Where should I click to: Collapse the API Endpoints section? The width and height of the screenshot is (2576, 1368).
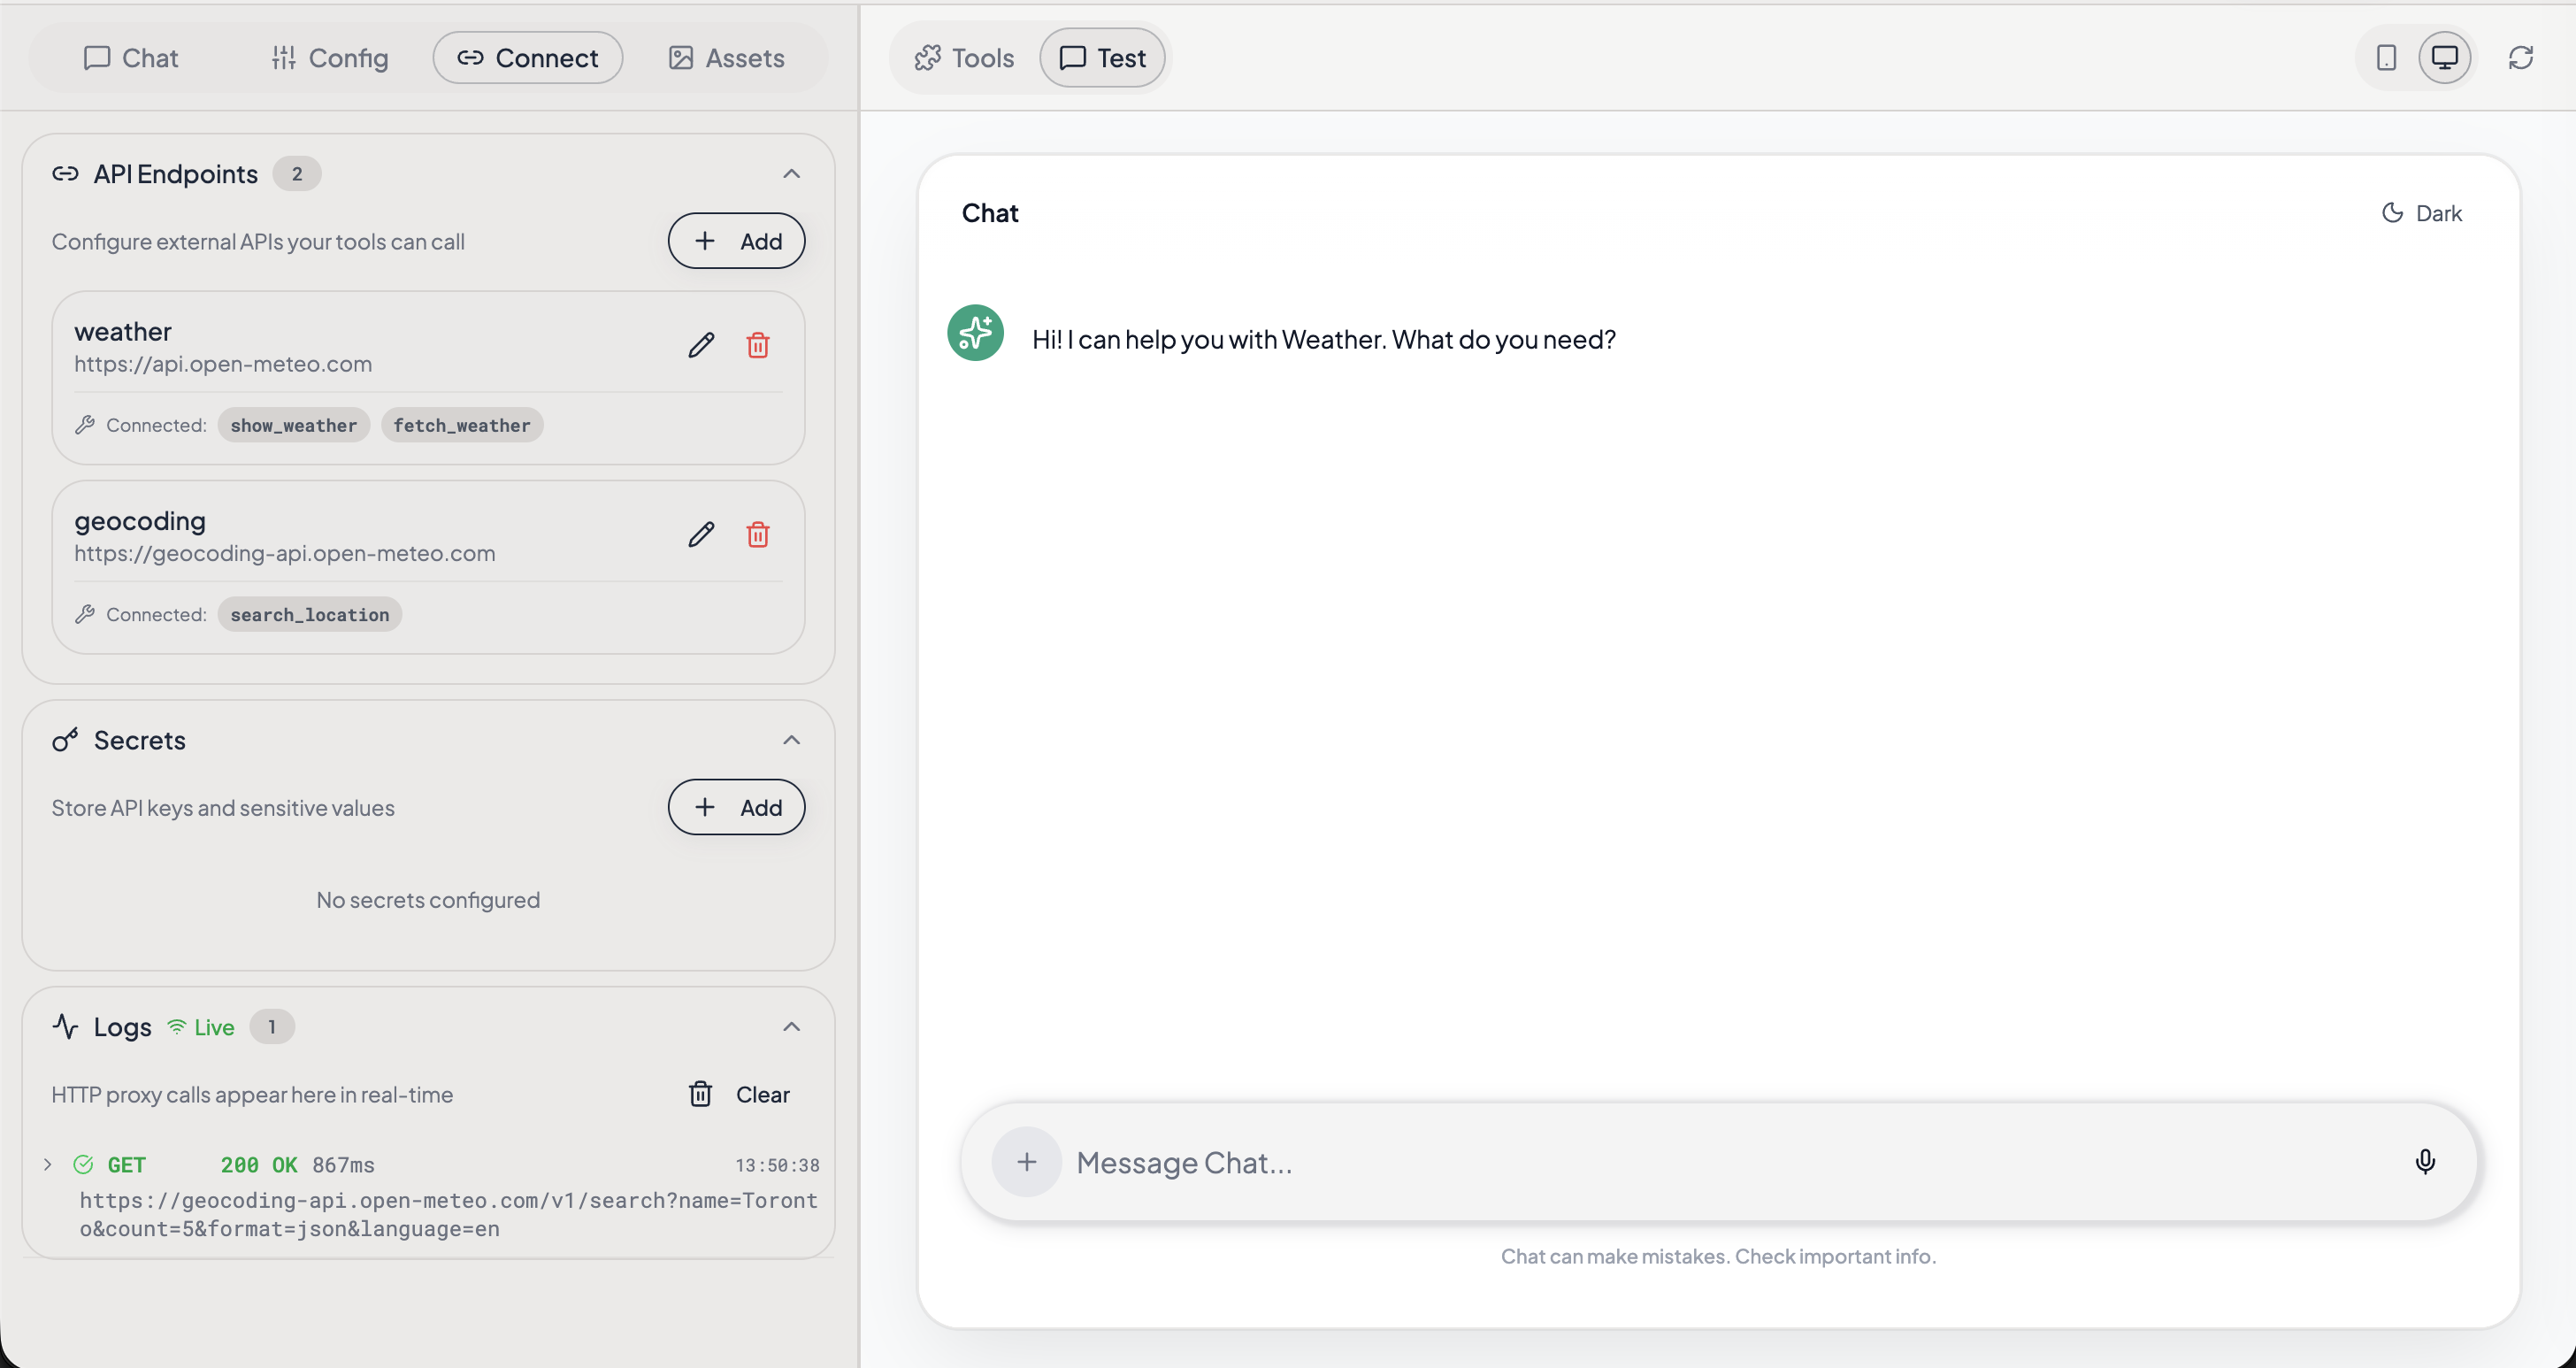(791, 174)
